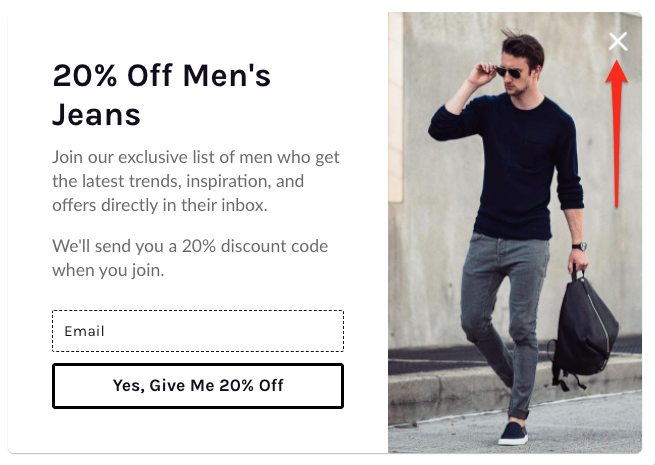Click the Join our exclusive list paragraph
The width and height of the screenshot is (655, 465).
point(196,181)
